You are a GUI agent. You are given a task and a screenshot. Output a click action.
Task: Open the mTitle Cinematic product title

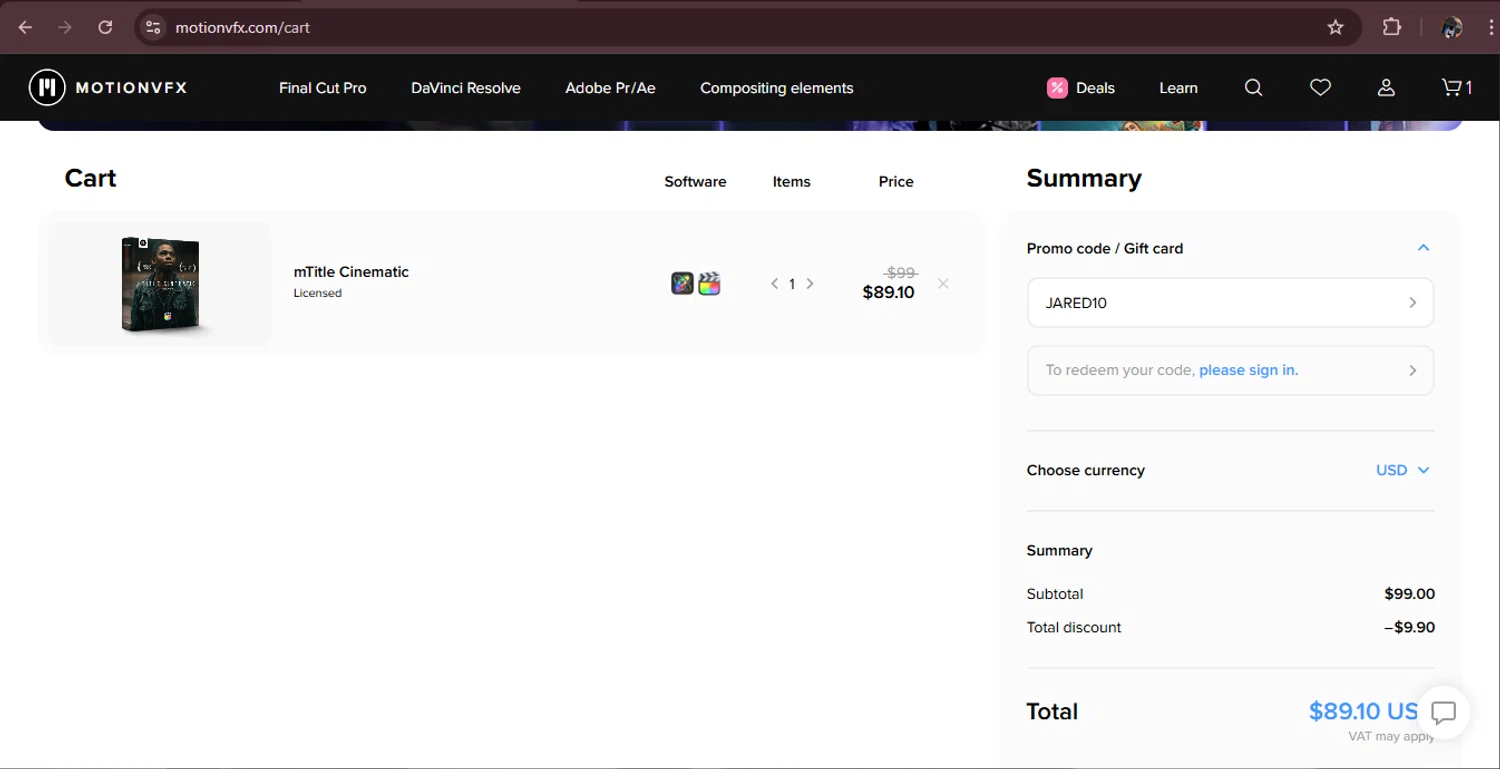351,272
